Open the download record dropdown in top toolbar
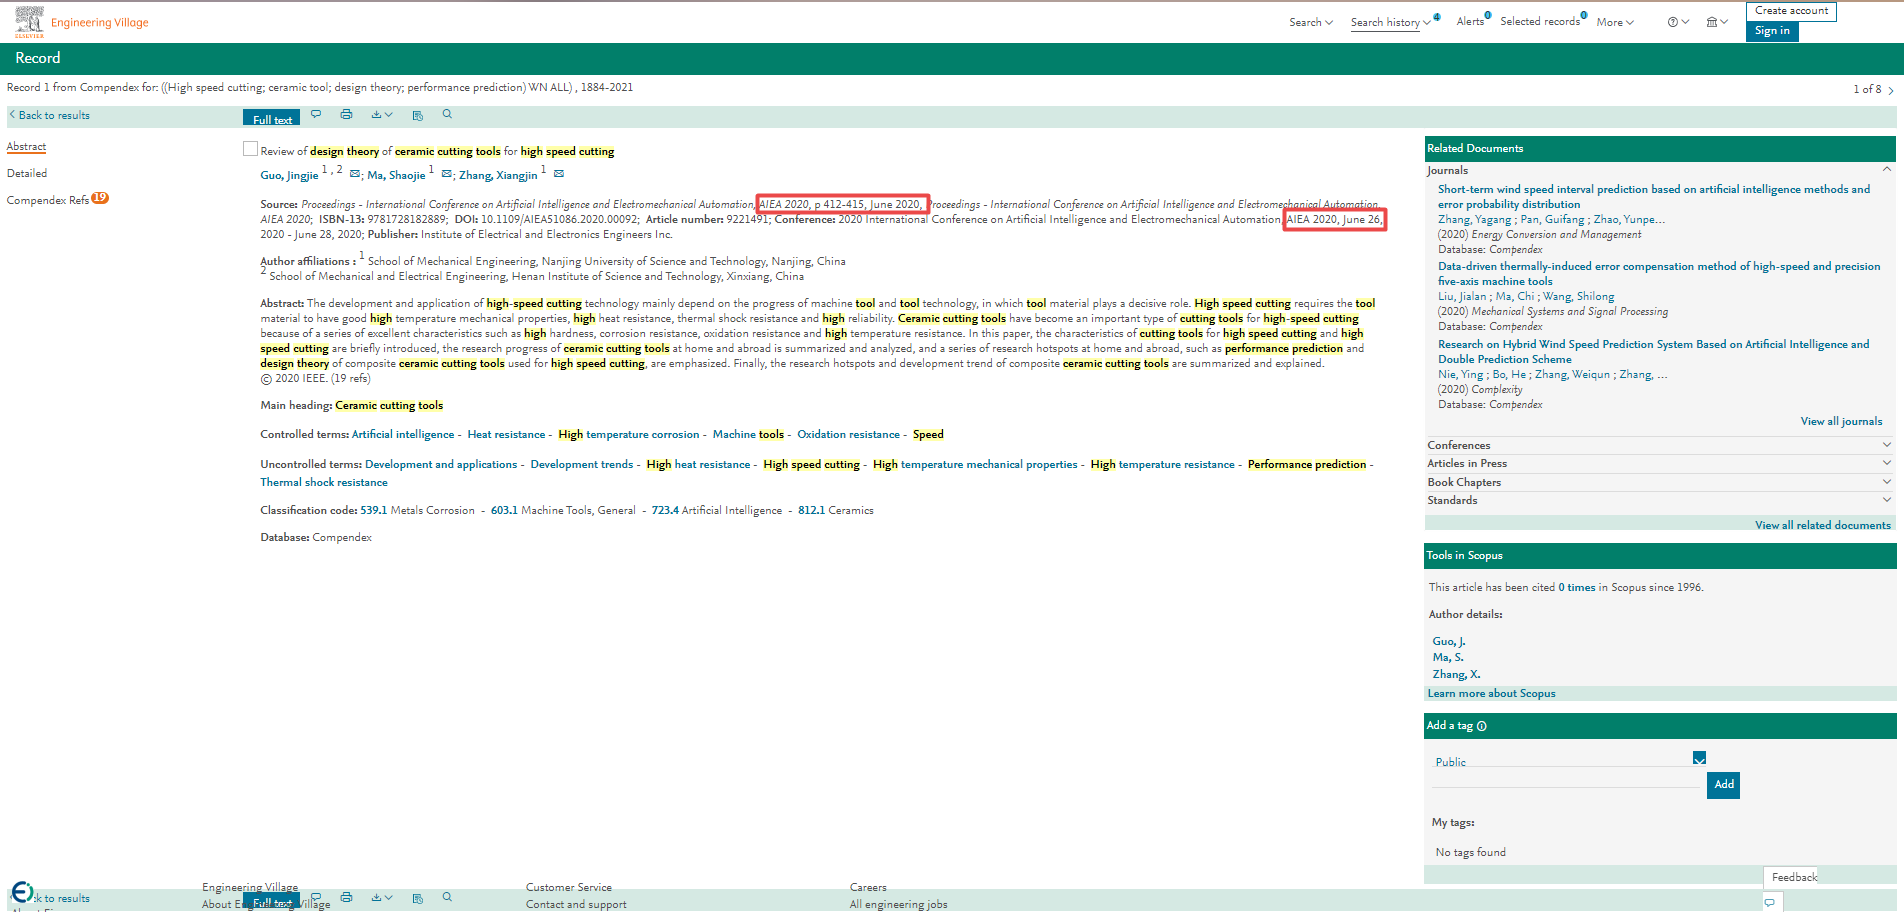This screenshot has height=912, width=1904. 381,115
